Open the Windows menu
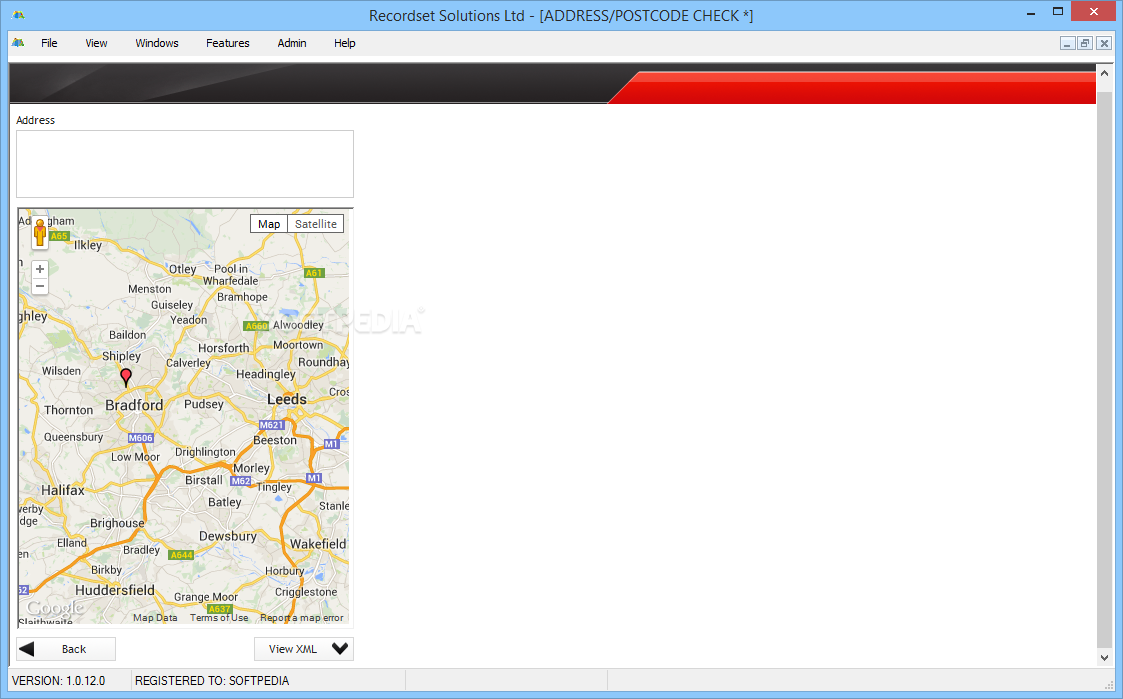The height and width of the screenshot is (699, 1123). point(157,43)
